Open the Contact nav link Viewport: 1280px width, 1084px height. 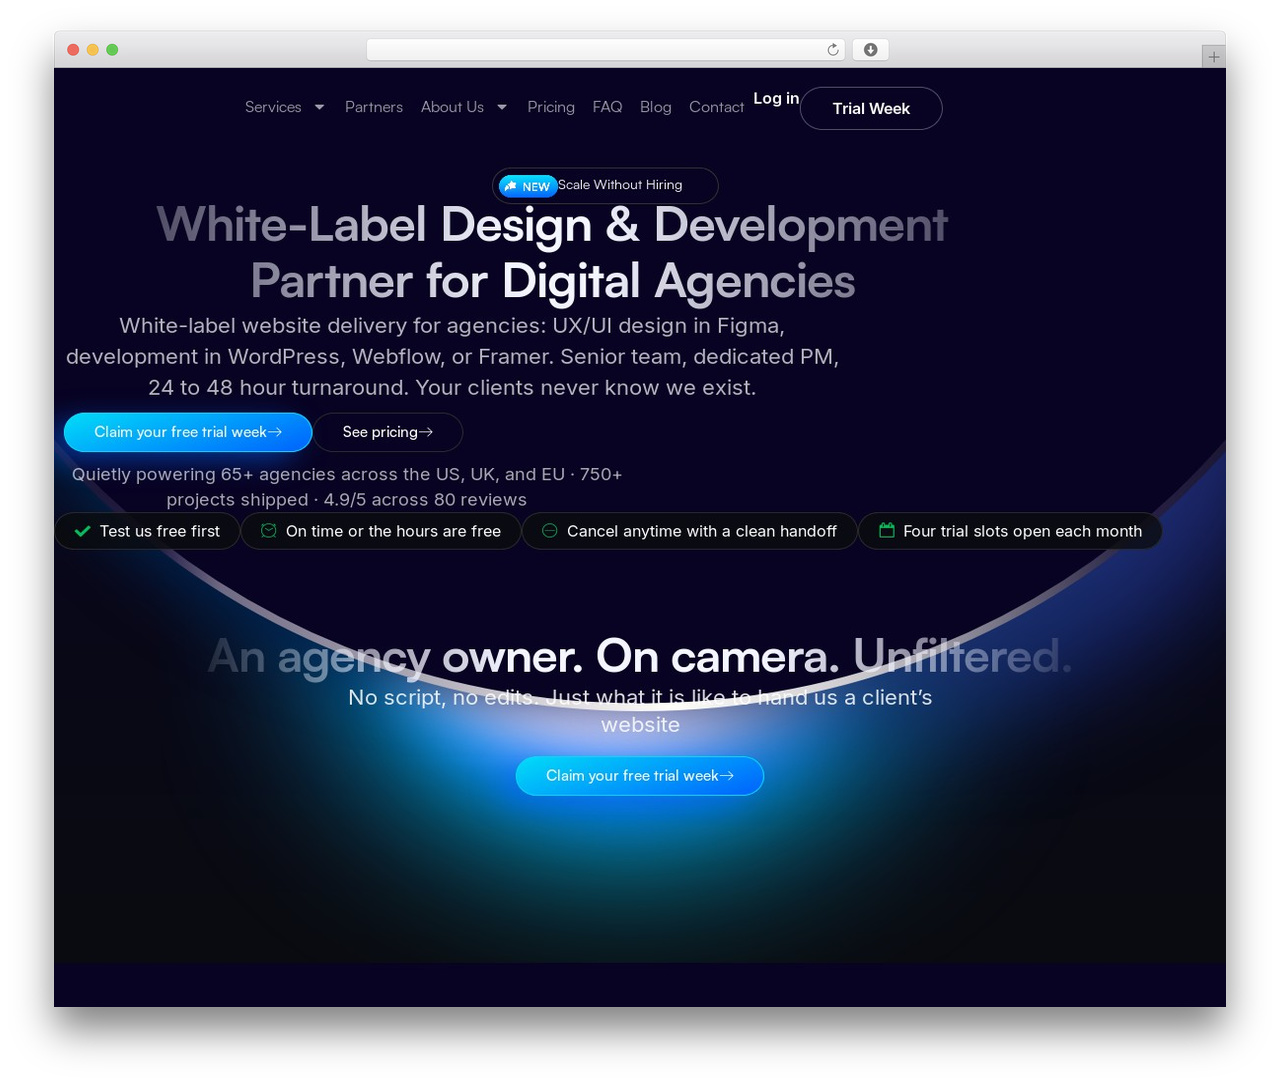(x=716, y=107)
